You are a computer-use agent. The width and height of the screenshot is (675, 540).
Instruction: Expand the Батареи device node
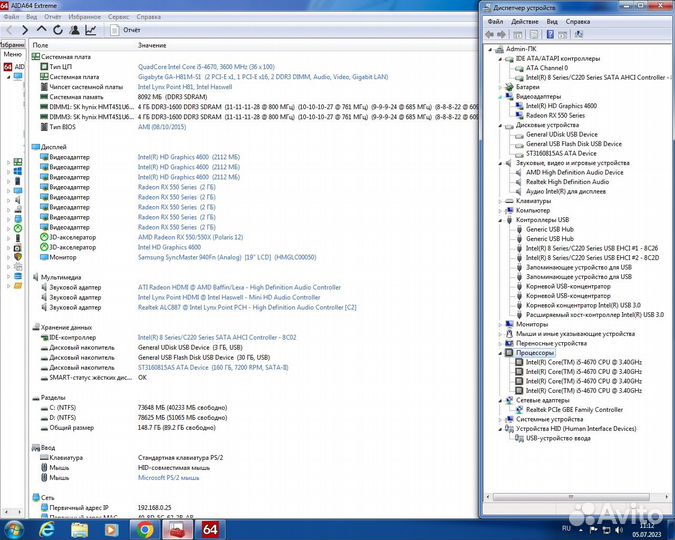(500, 87)
